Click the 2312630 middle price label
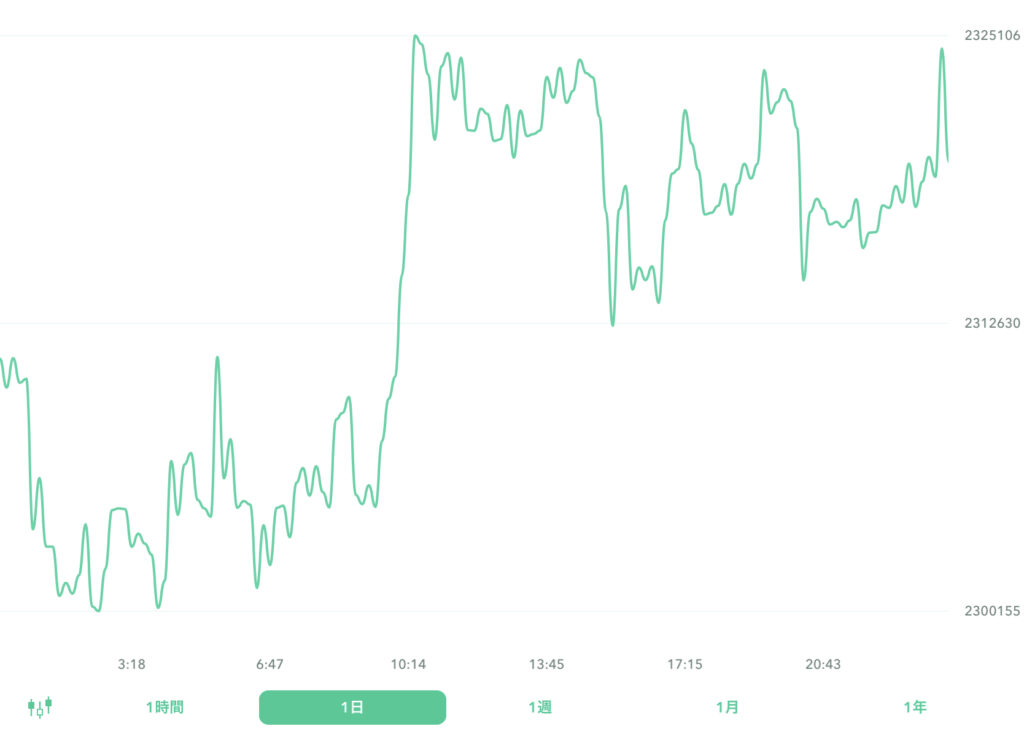 (x=992, y=323)
